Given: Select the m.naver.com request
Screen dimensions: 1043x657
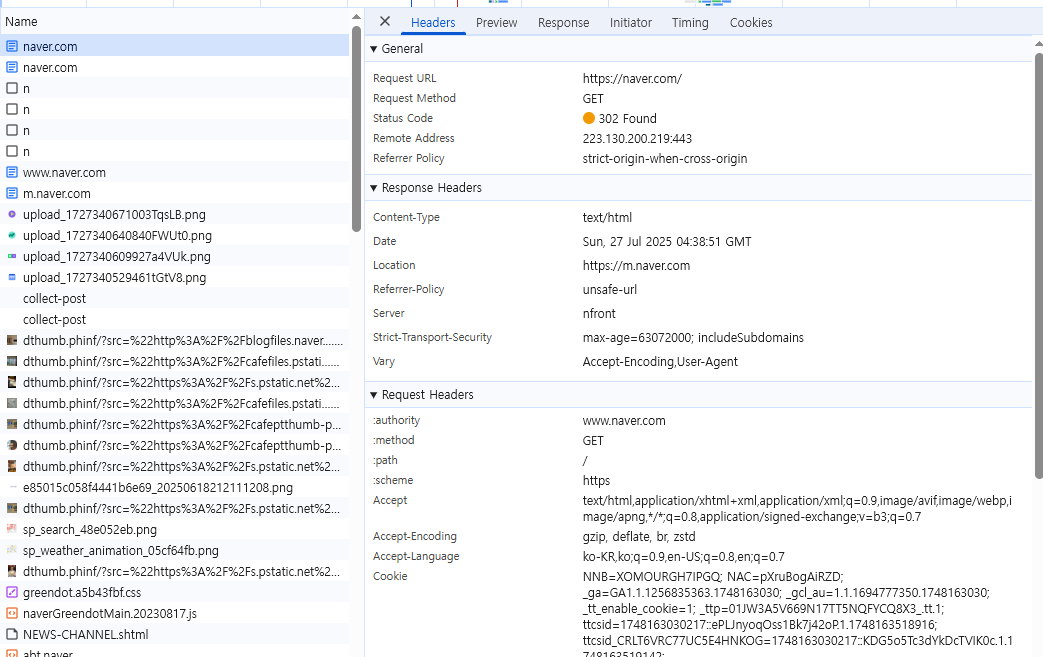Looking at the screenshot, I should coord(174,194).
